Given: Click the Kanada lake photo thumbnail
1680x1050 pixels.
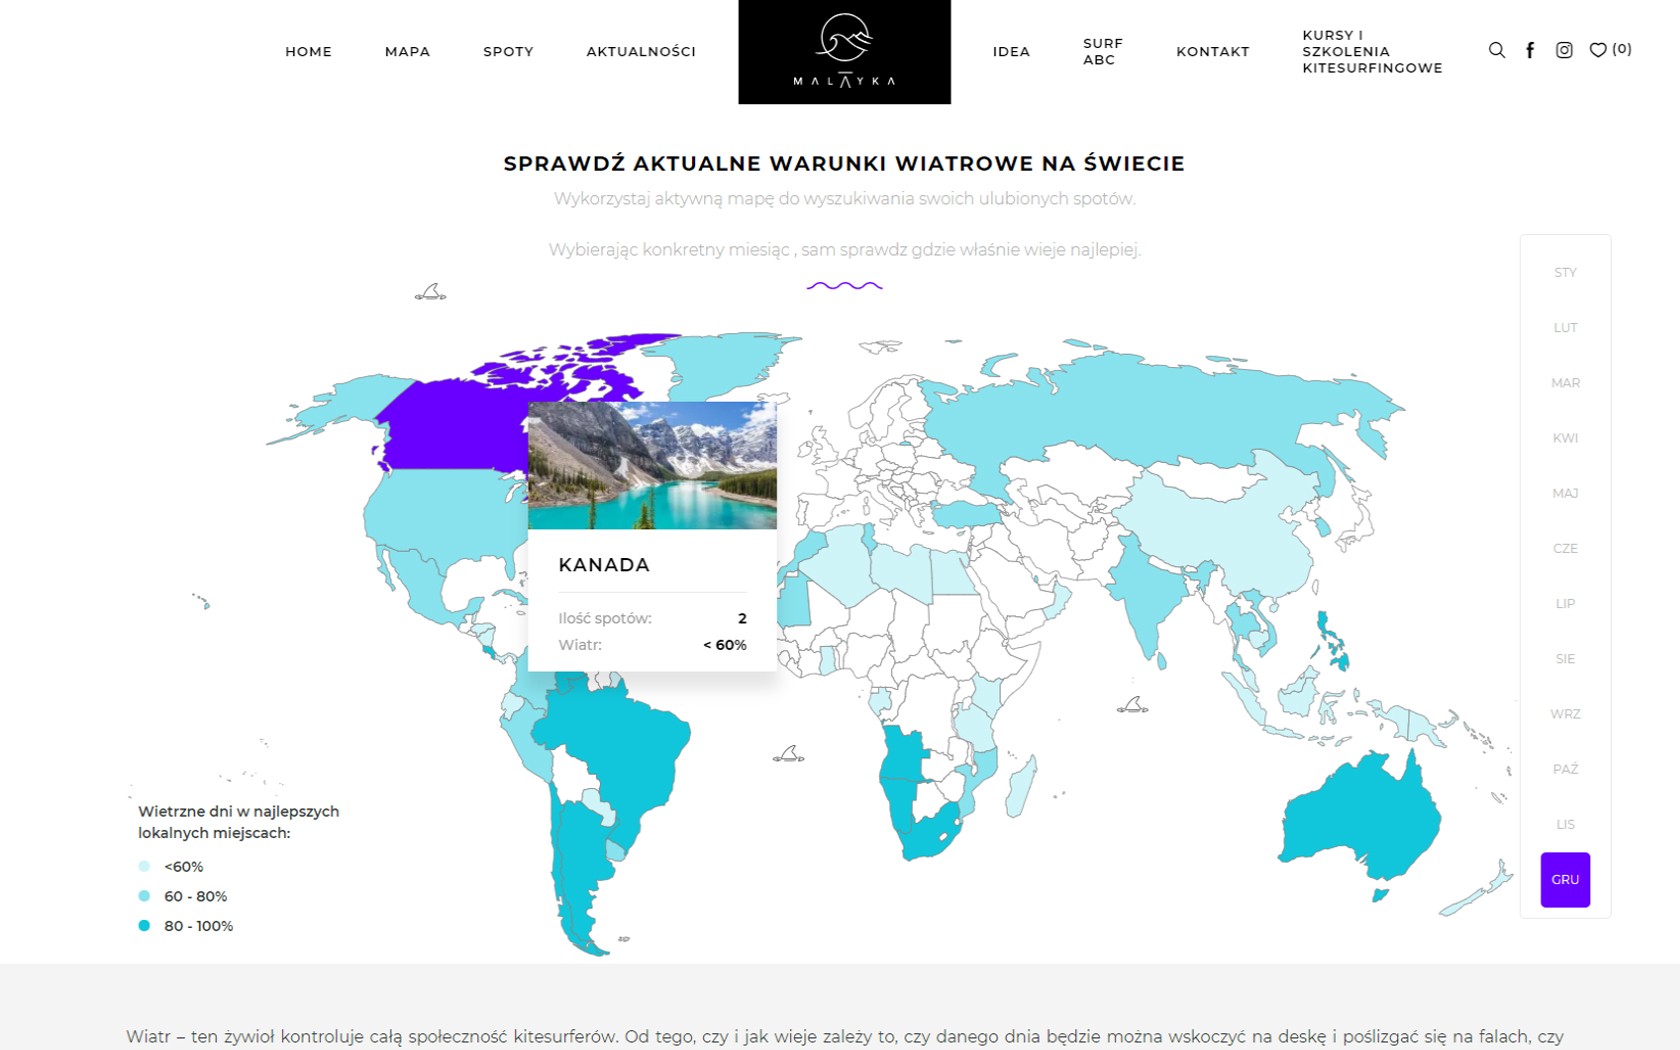Looking at the screenshot, I should [x=652, y=465].
